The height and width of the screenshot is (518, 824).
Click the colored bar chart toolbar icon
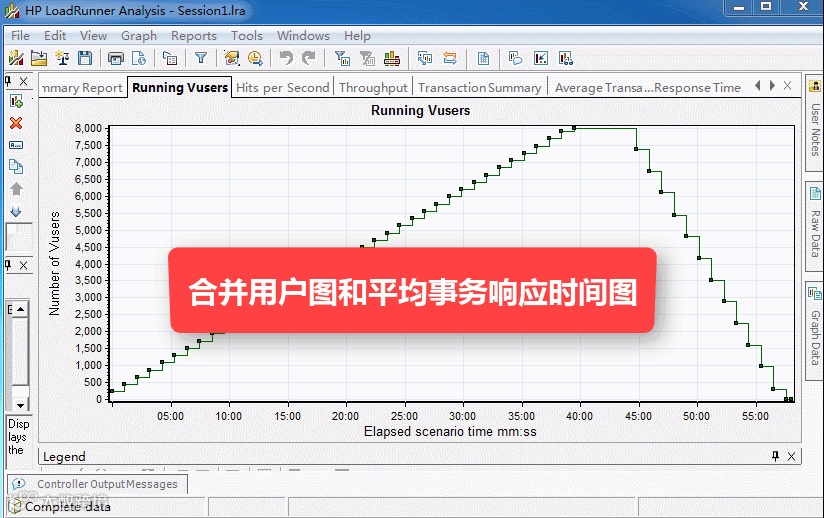(392, 58)
